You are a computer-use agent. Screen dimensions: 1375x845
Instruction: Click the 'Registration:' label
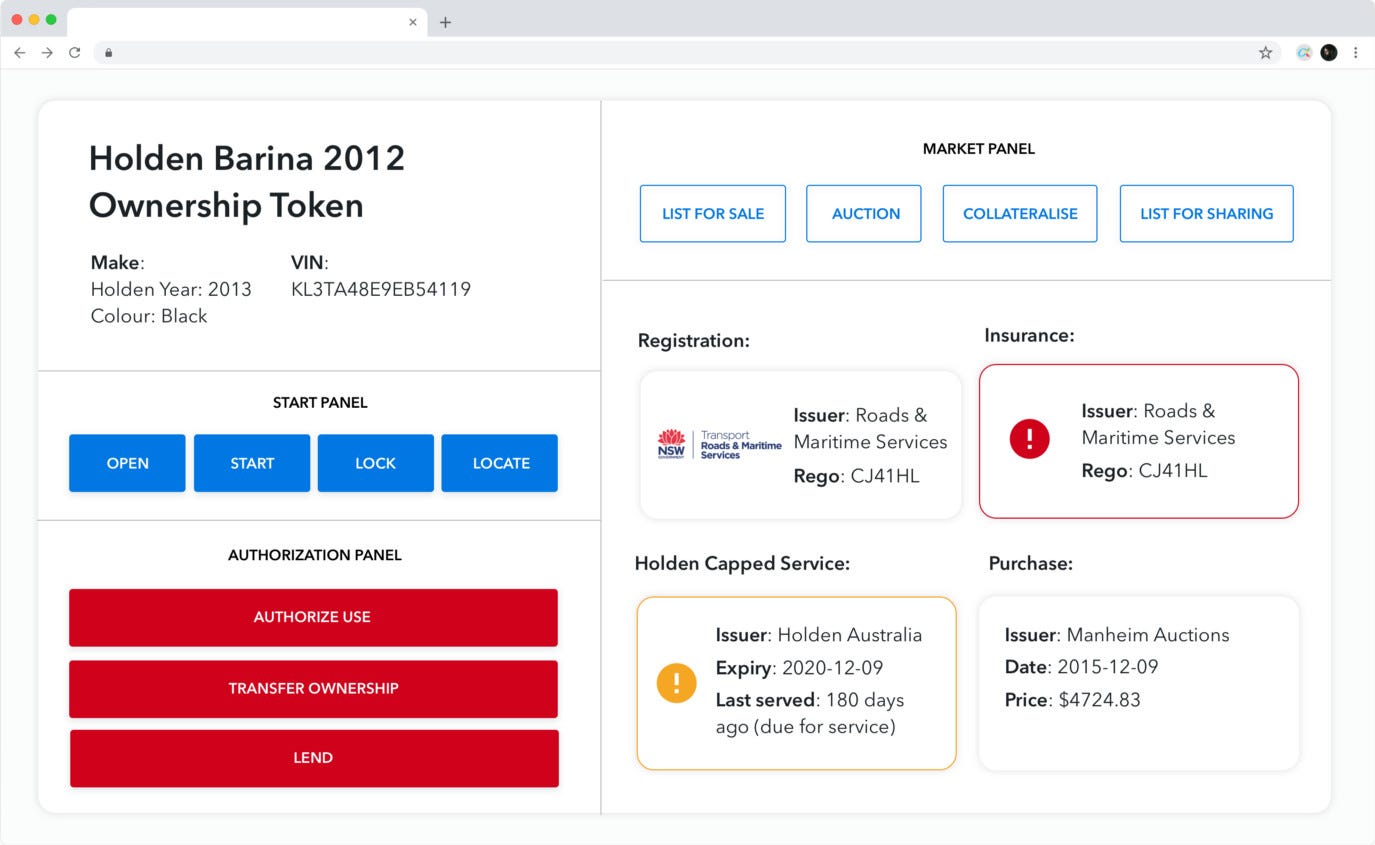694,341
